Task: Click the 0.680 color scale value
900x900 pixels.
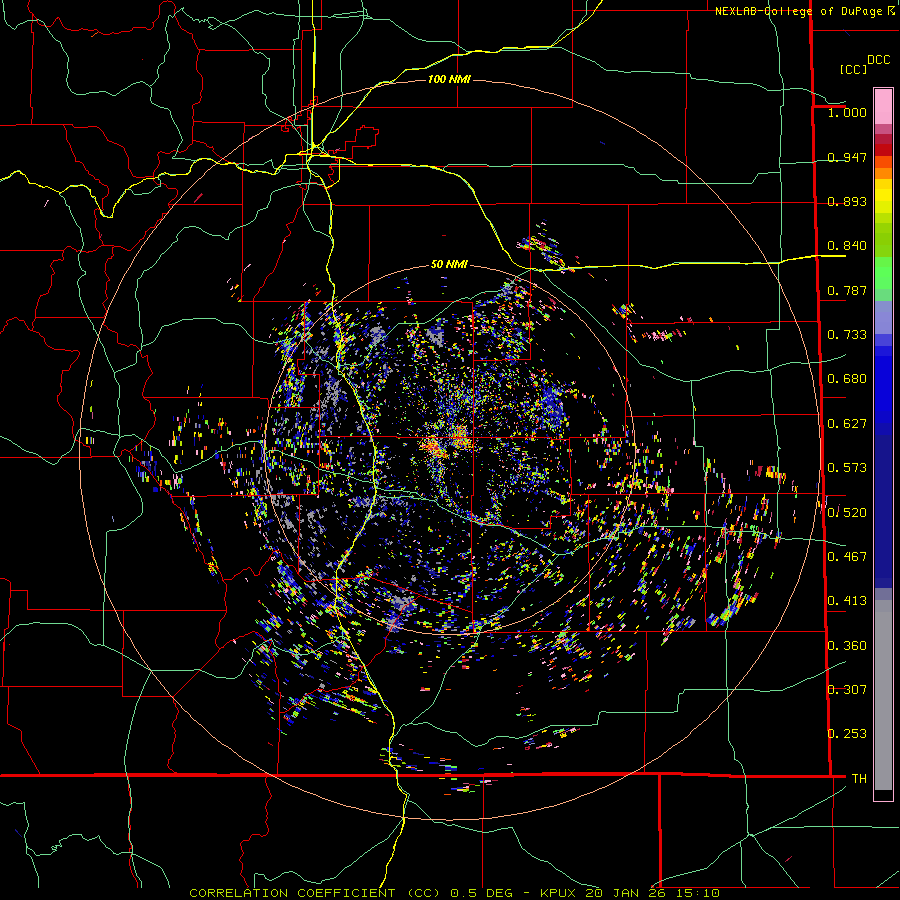Action: pos(847,379)
